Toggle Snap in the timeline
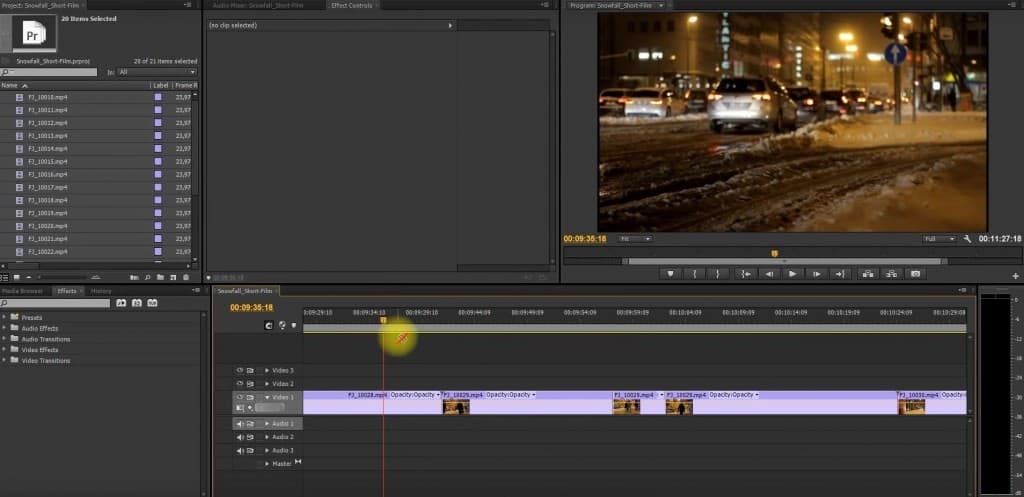 pos(268,325)
